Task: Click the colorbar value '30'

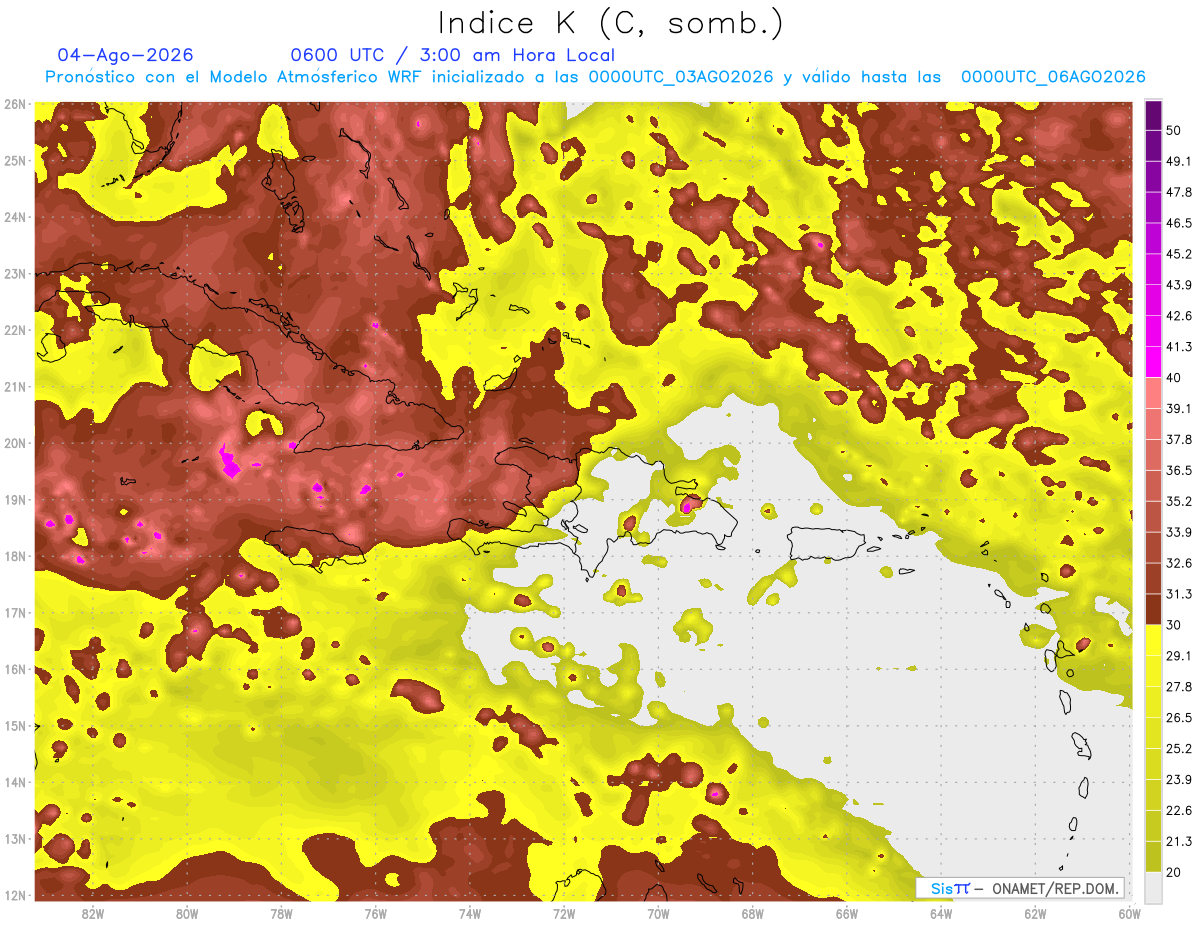Action: pos(1174,624)
